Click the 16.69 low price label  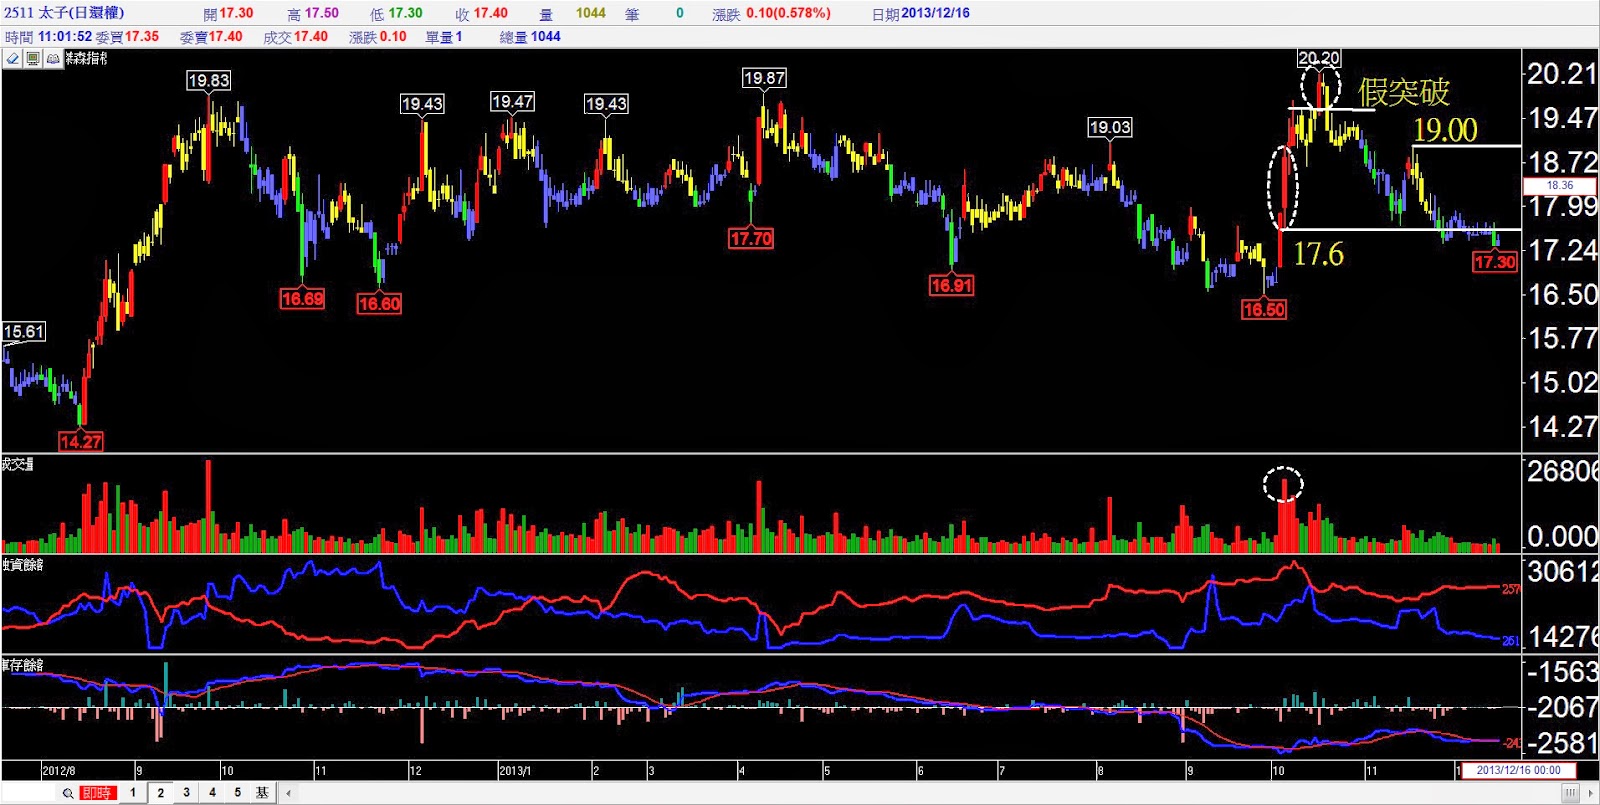(302, 298)
